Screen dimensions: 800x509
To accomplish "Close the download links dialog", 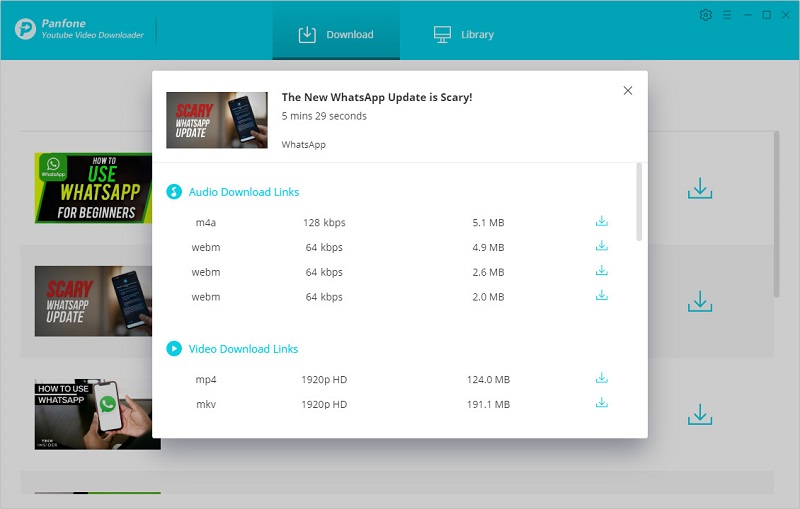I will (x=628, y=91).
